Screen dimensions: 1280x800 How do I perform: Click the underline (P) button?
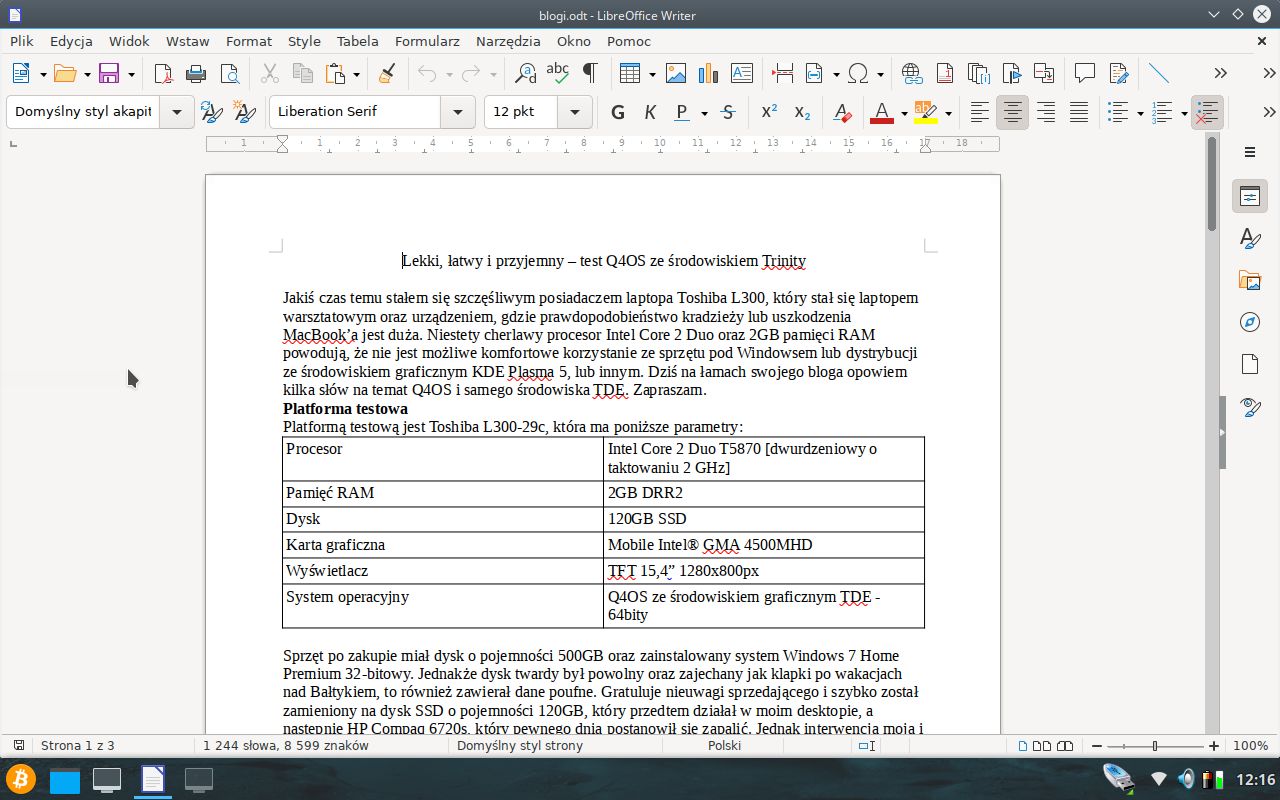click(x=683, y=112)
